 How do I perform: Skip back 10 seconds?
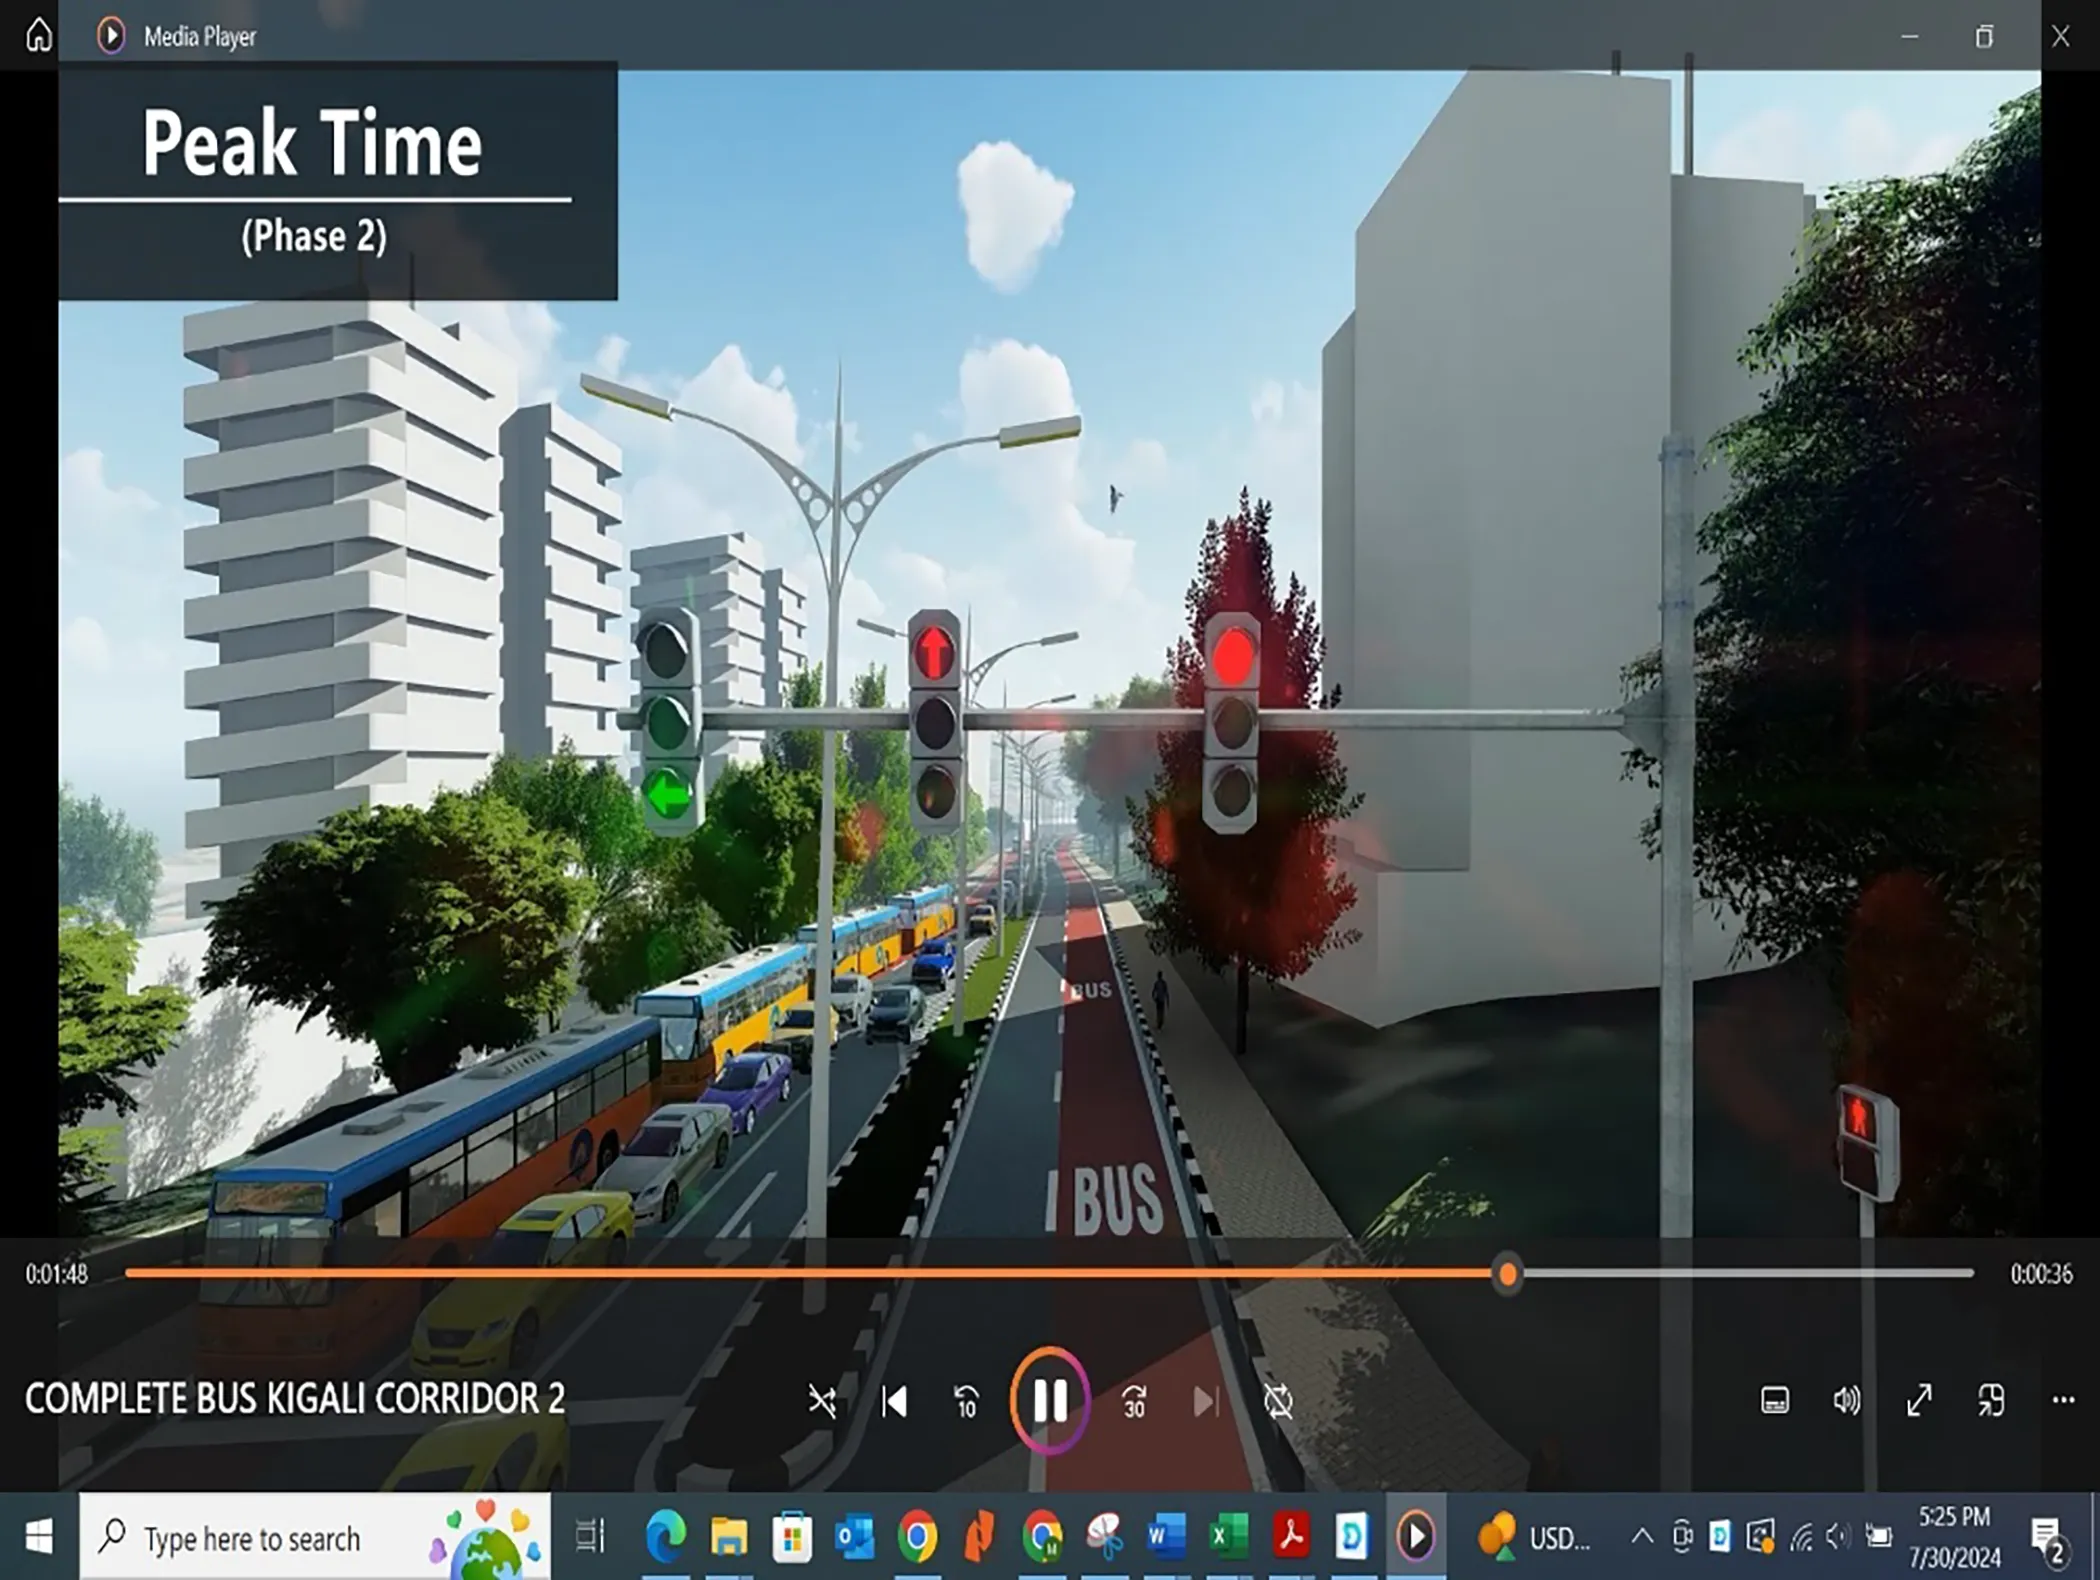click(x=966, y=1401)
